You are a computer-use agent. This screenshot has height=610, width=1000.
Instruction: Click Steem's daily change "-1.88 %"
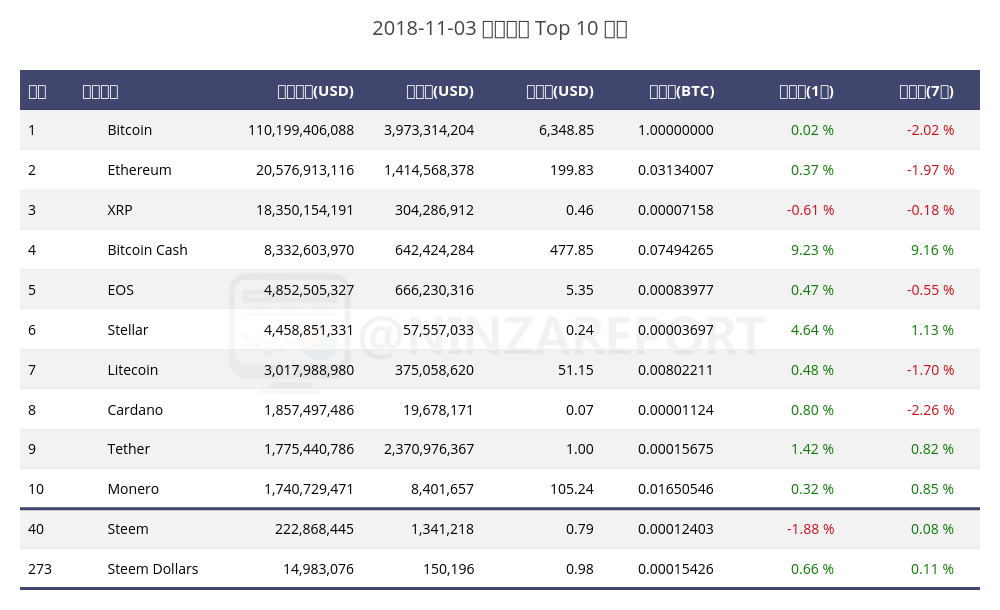pos(810,530)
